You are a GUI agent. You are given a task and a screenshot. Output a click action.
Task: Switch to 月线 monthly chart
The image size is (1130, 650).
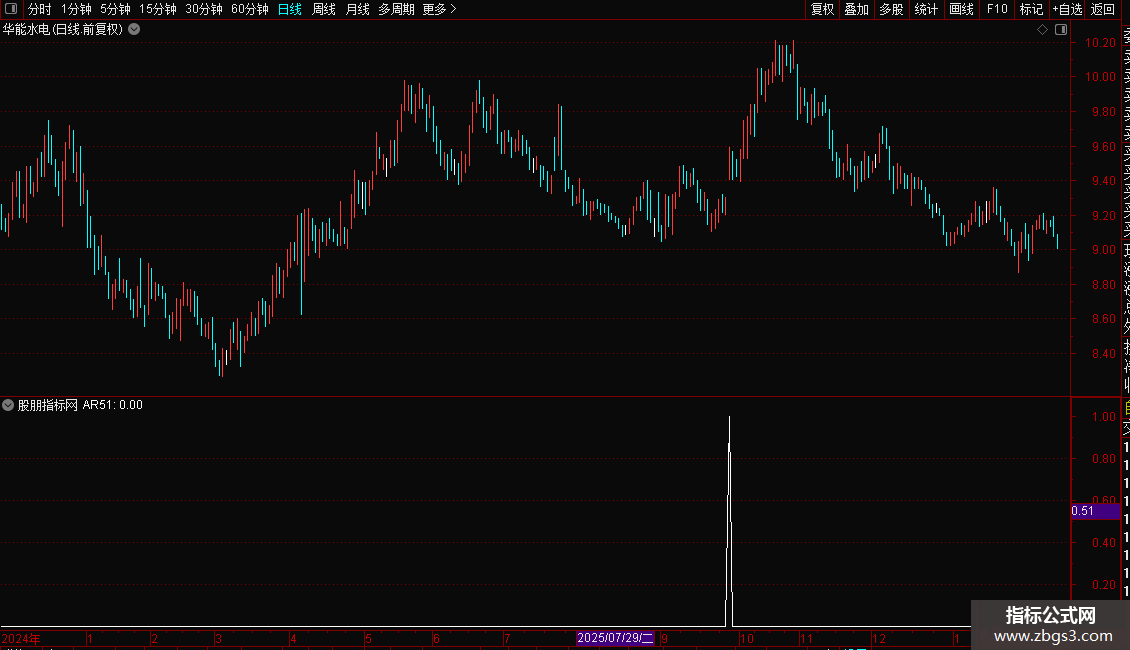click(357, 9)
